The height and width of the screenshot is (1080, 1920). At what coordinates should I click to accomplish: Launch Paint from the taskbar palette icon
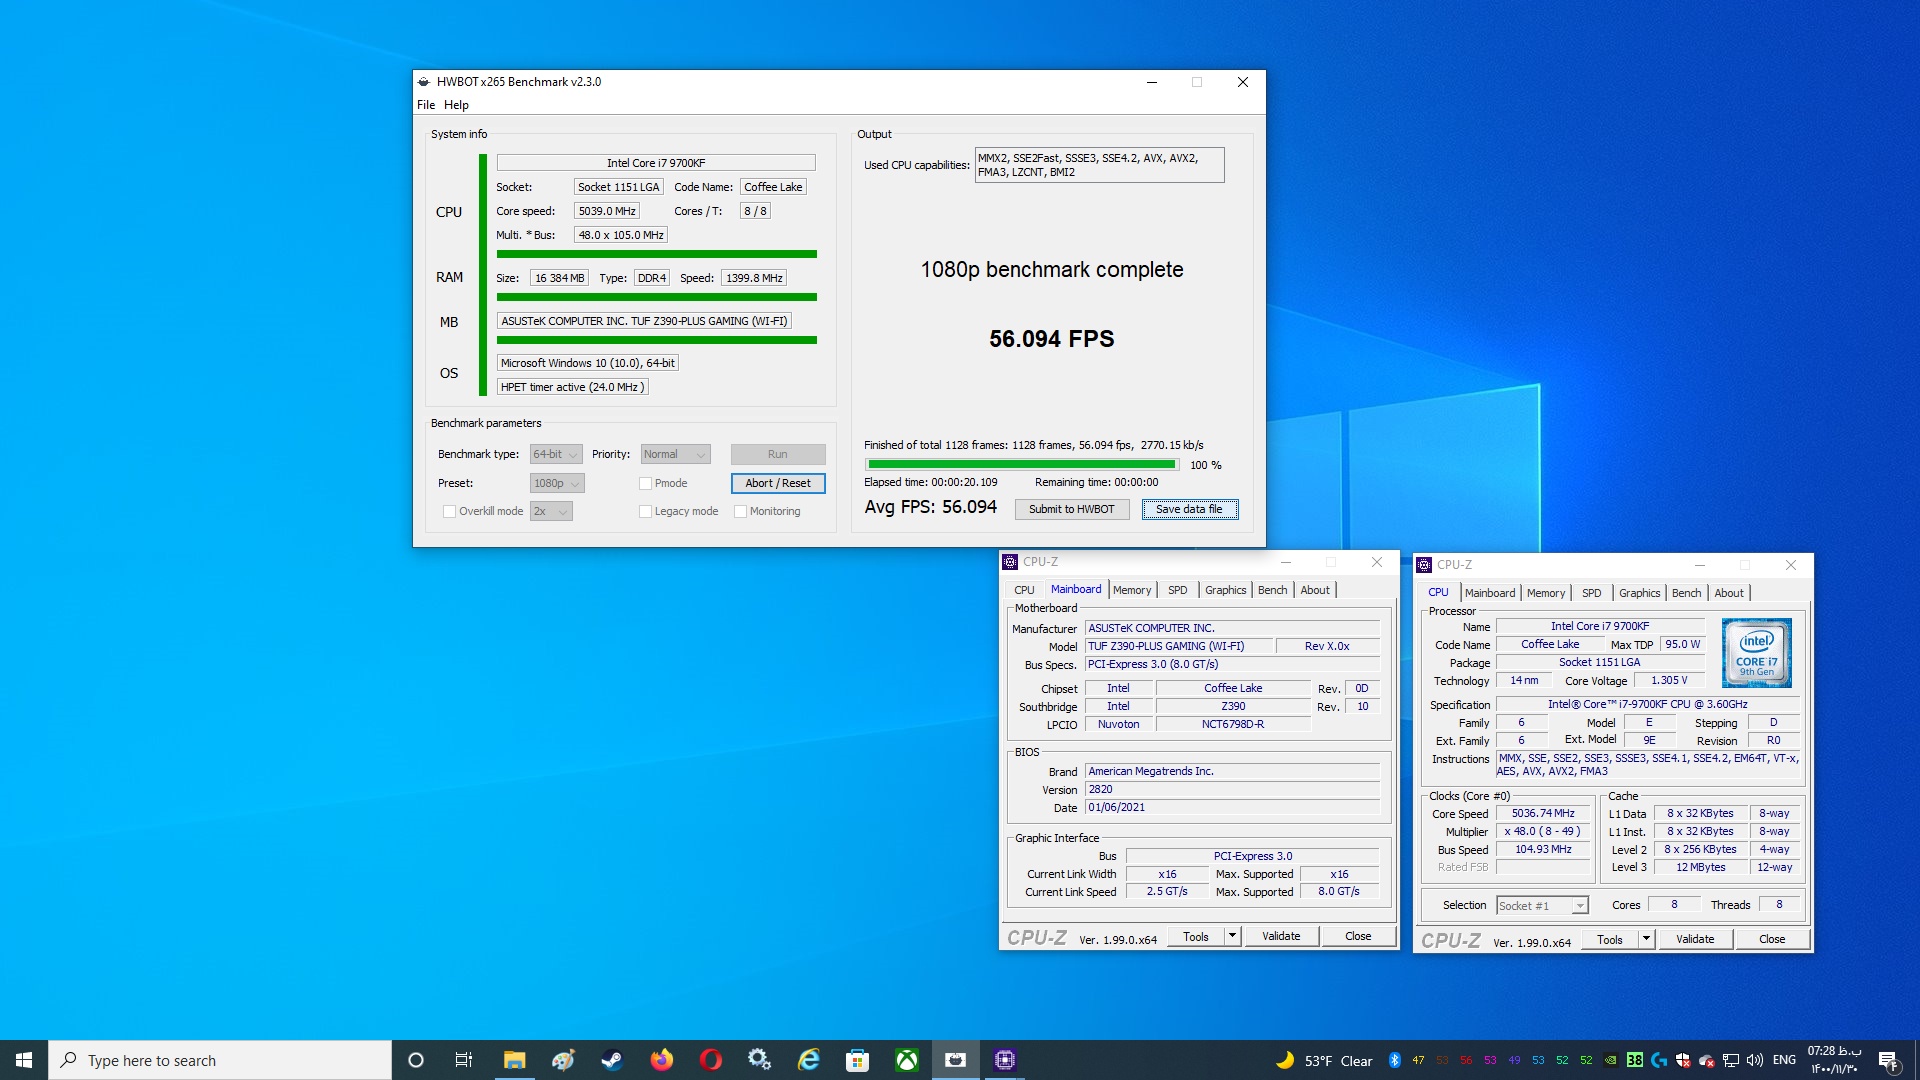(563, 1060)
